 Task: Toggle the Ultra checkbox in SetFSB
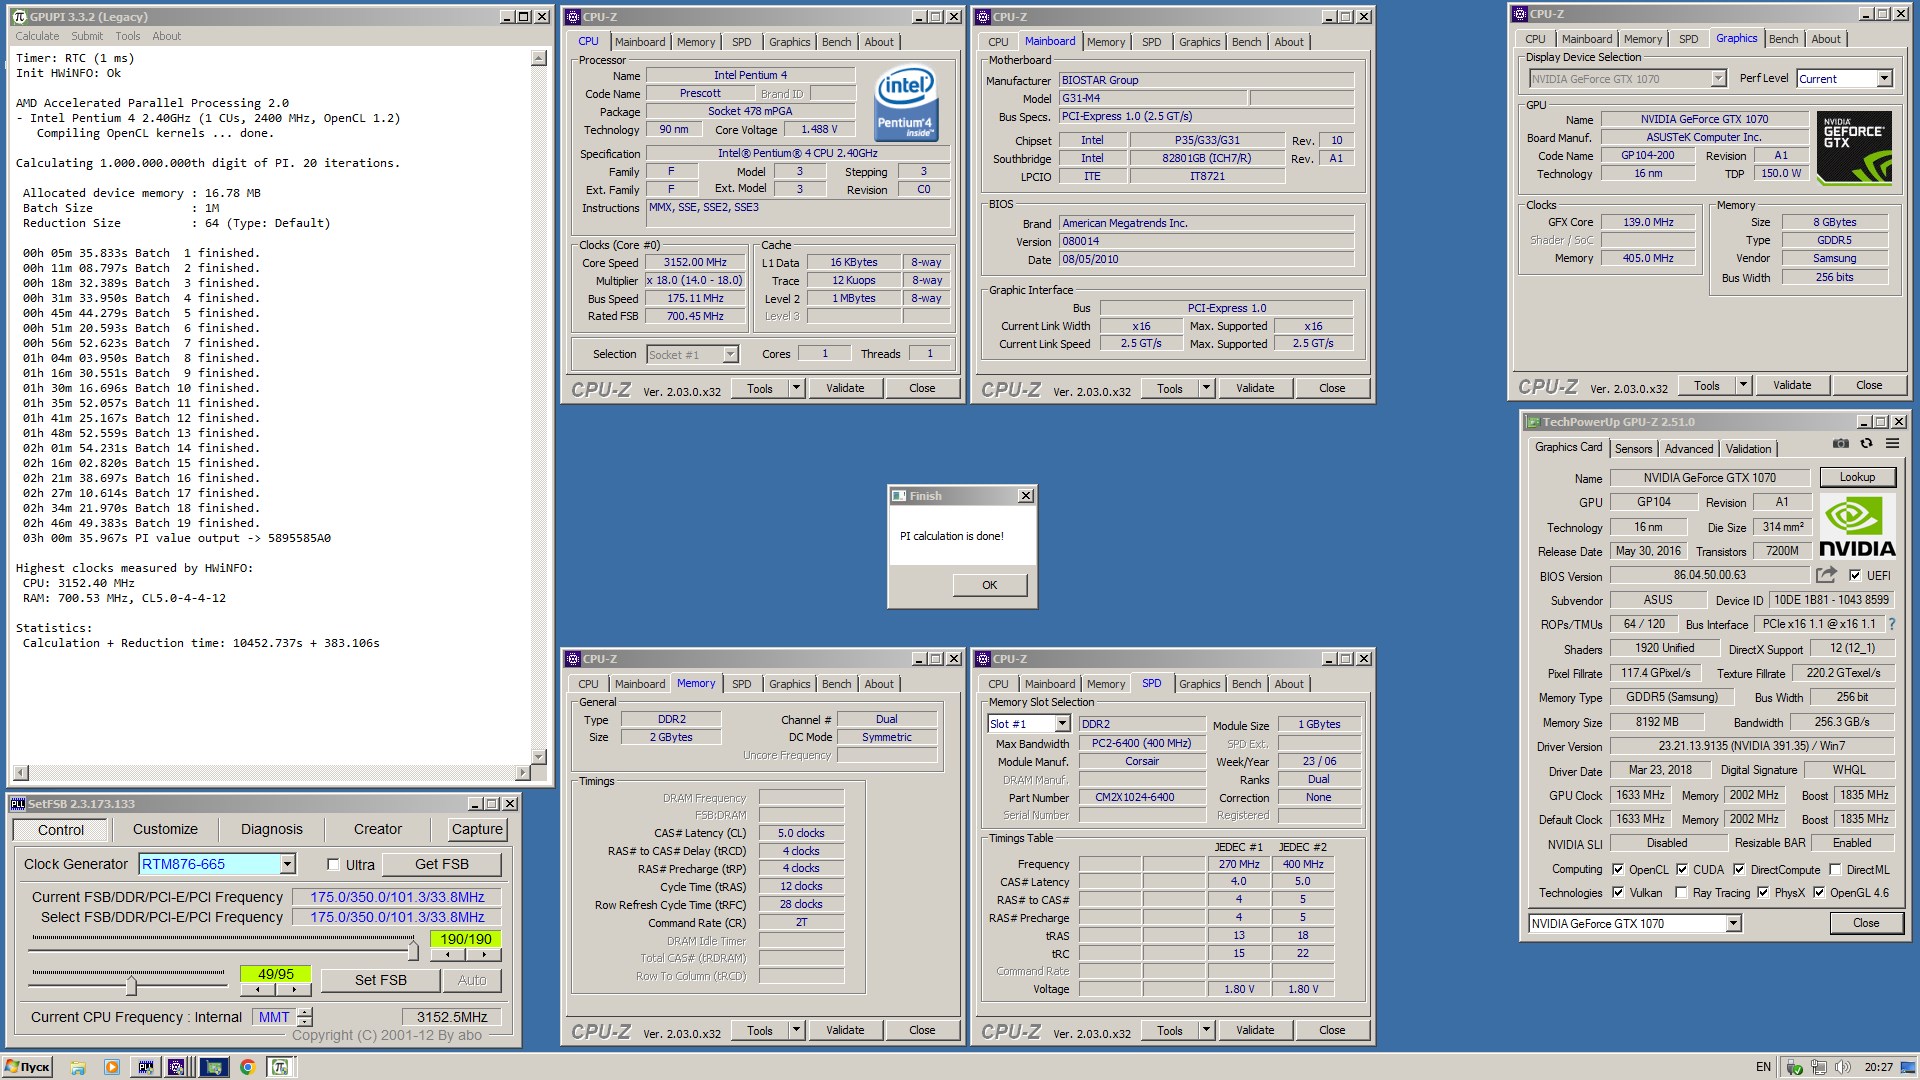tap(333, 865)
